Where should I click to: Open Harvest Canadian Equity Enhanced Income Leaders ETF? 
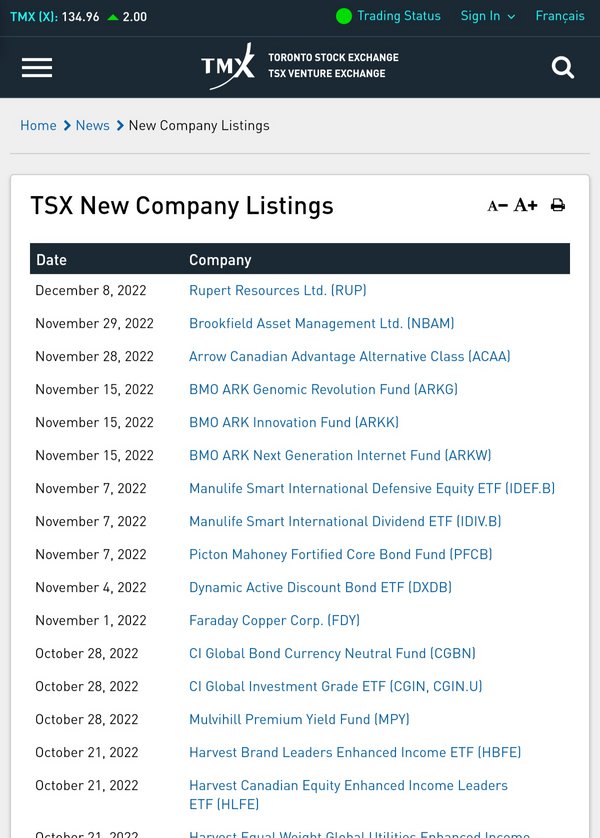348,795
